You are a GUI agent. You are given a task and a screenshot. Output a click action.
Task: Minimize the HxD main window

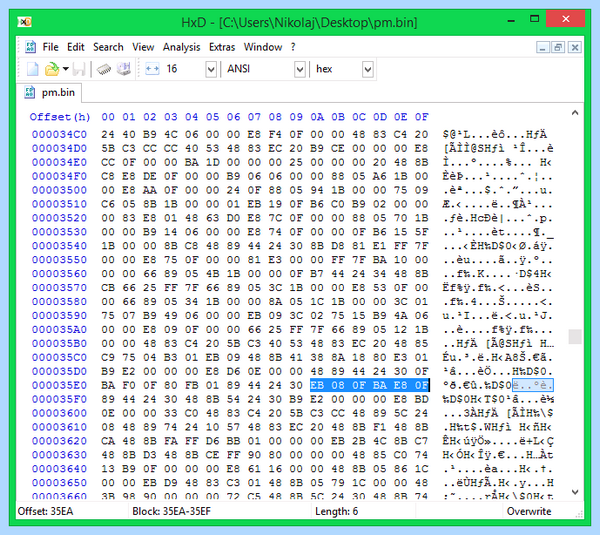point(511,19)
